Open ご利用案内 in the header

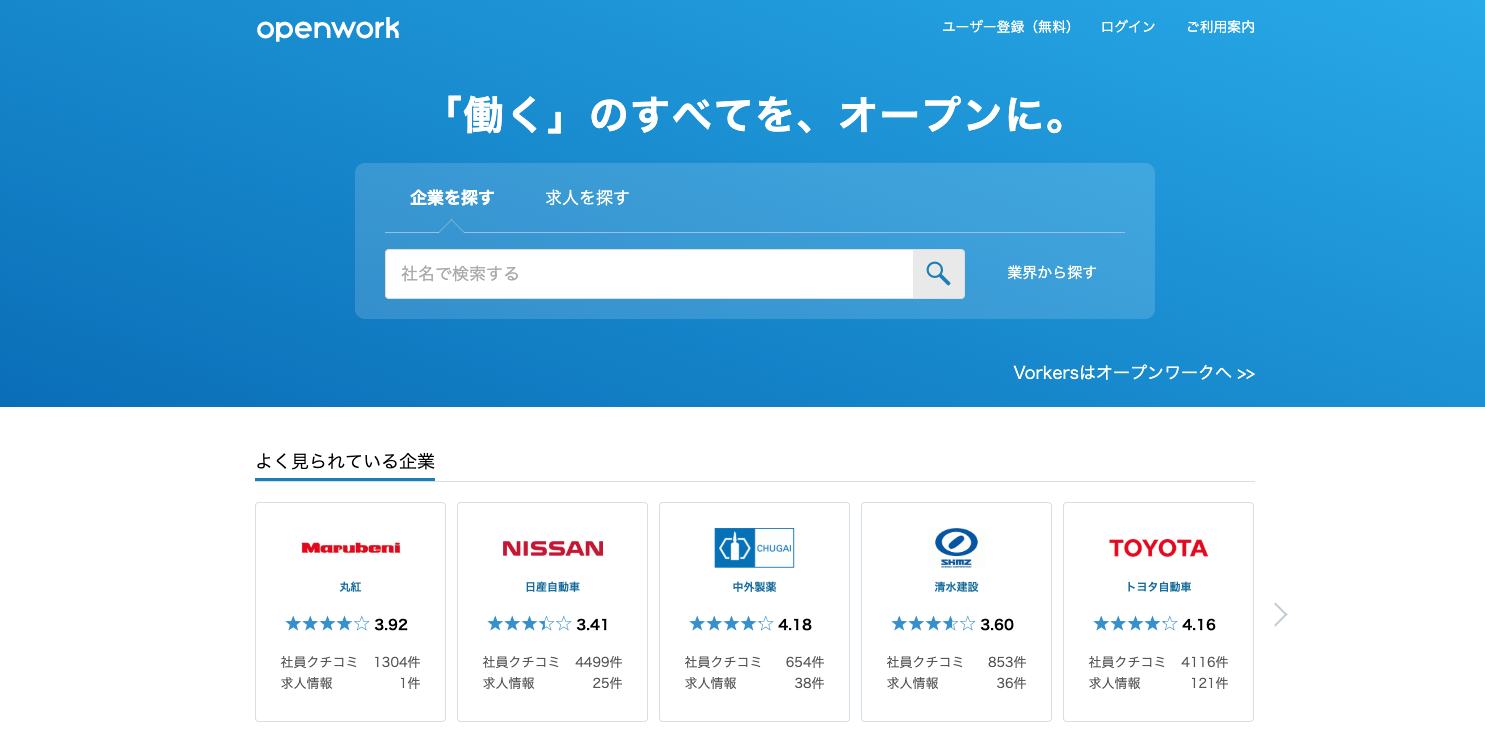pyautogui.click(x=1220, y=27)
